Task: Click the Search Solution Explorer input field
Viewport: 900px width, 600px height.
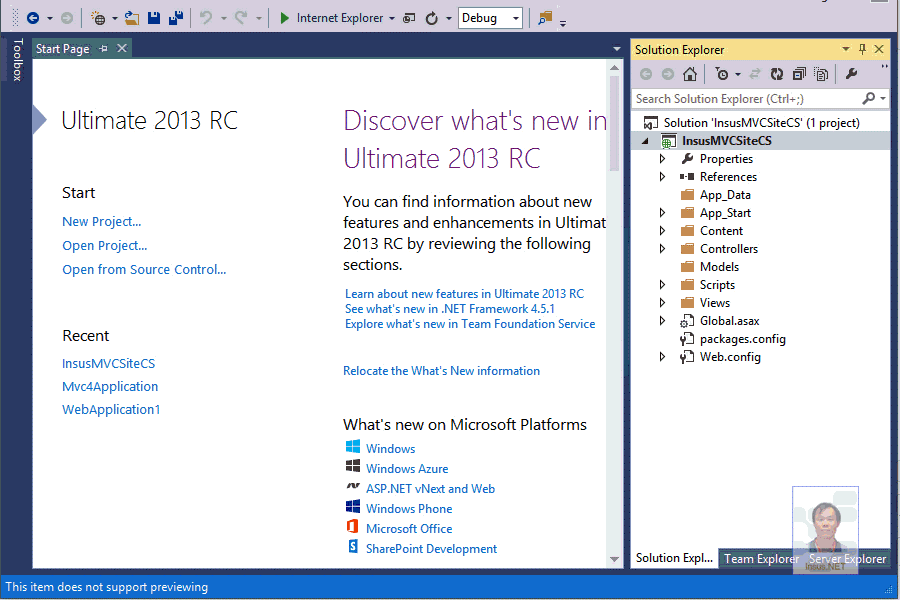Action: pos(746,99)
